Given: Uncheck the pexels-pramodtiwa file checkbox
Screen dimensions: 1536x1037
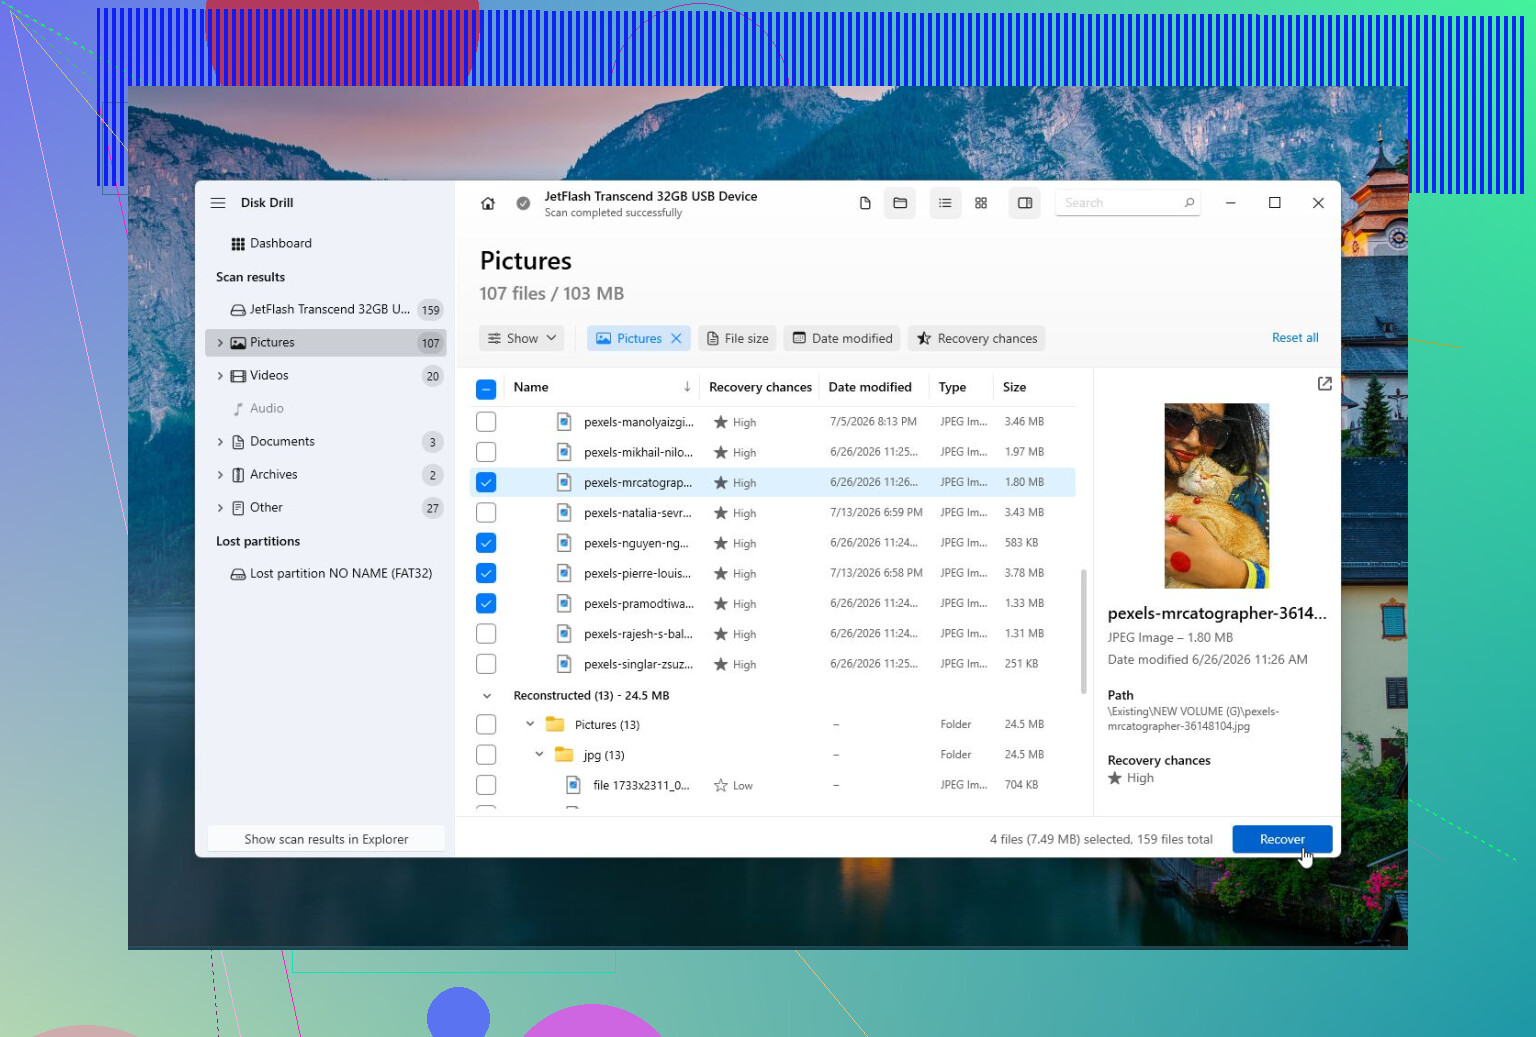Looking at the screenshot, I should click(x=486, y=604).
